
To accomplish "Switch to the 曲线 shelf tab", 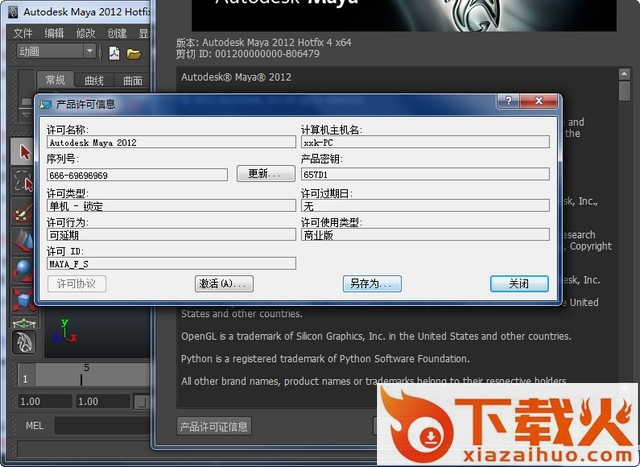I will click(x=94, y=80).
